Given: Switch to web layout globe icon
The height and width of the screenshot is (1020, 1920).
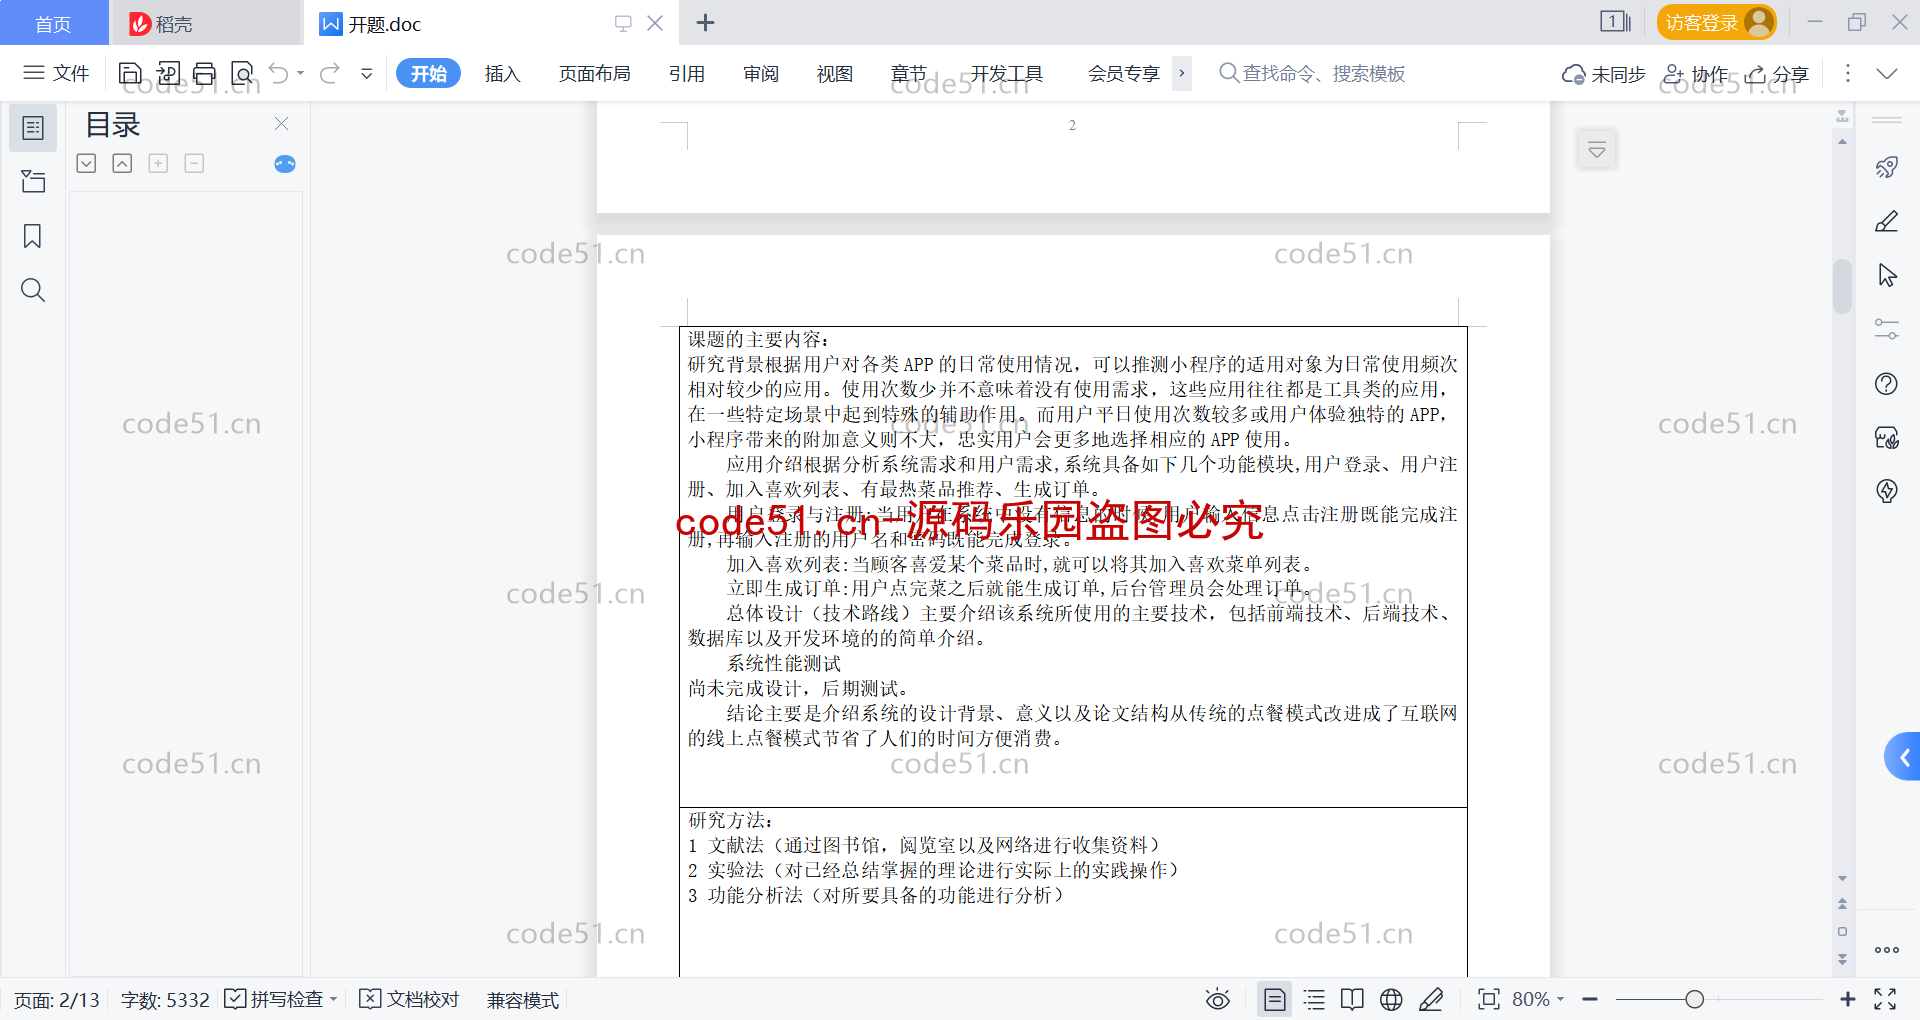Looking at the screenshot, I should point(1391,999).
